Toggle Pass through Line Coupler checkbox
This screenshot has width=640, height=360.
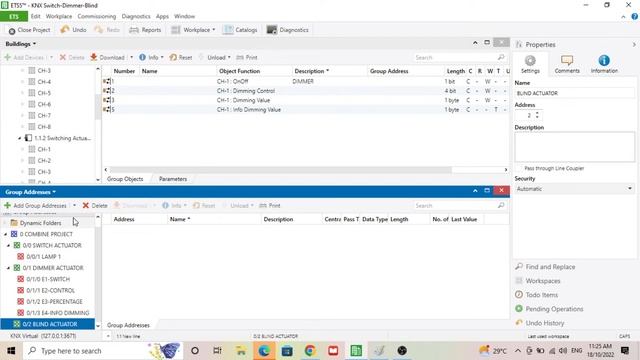coord(520,168)
